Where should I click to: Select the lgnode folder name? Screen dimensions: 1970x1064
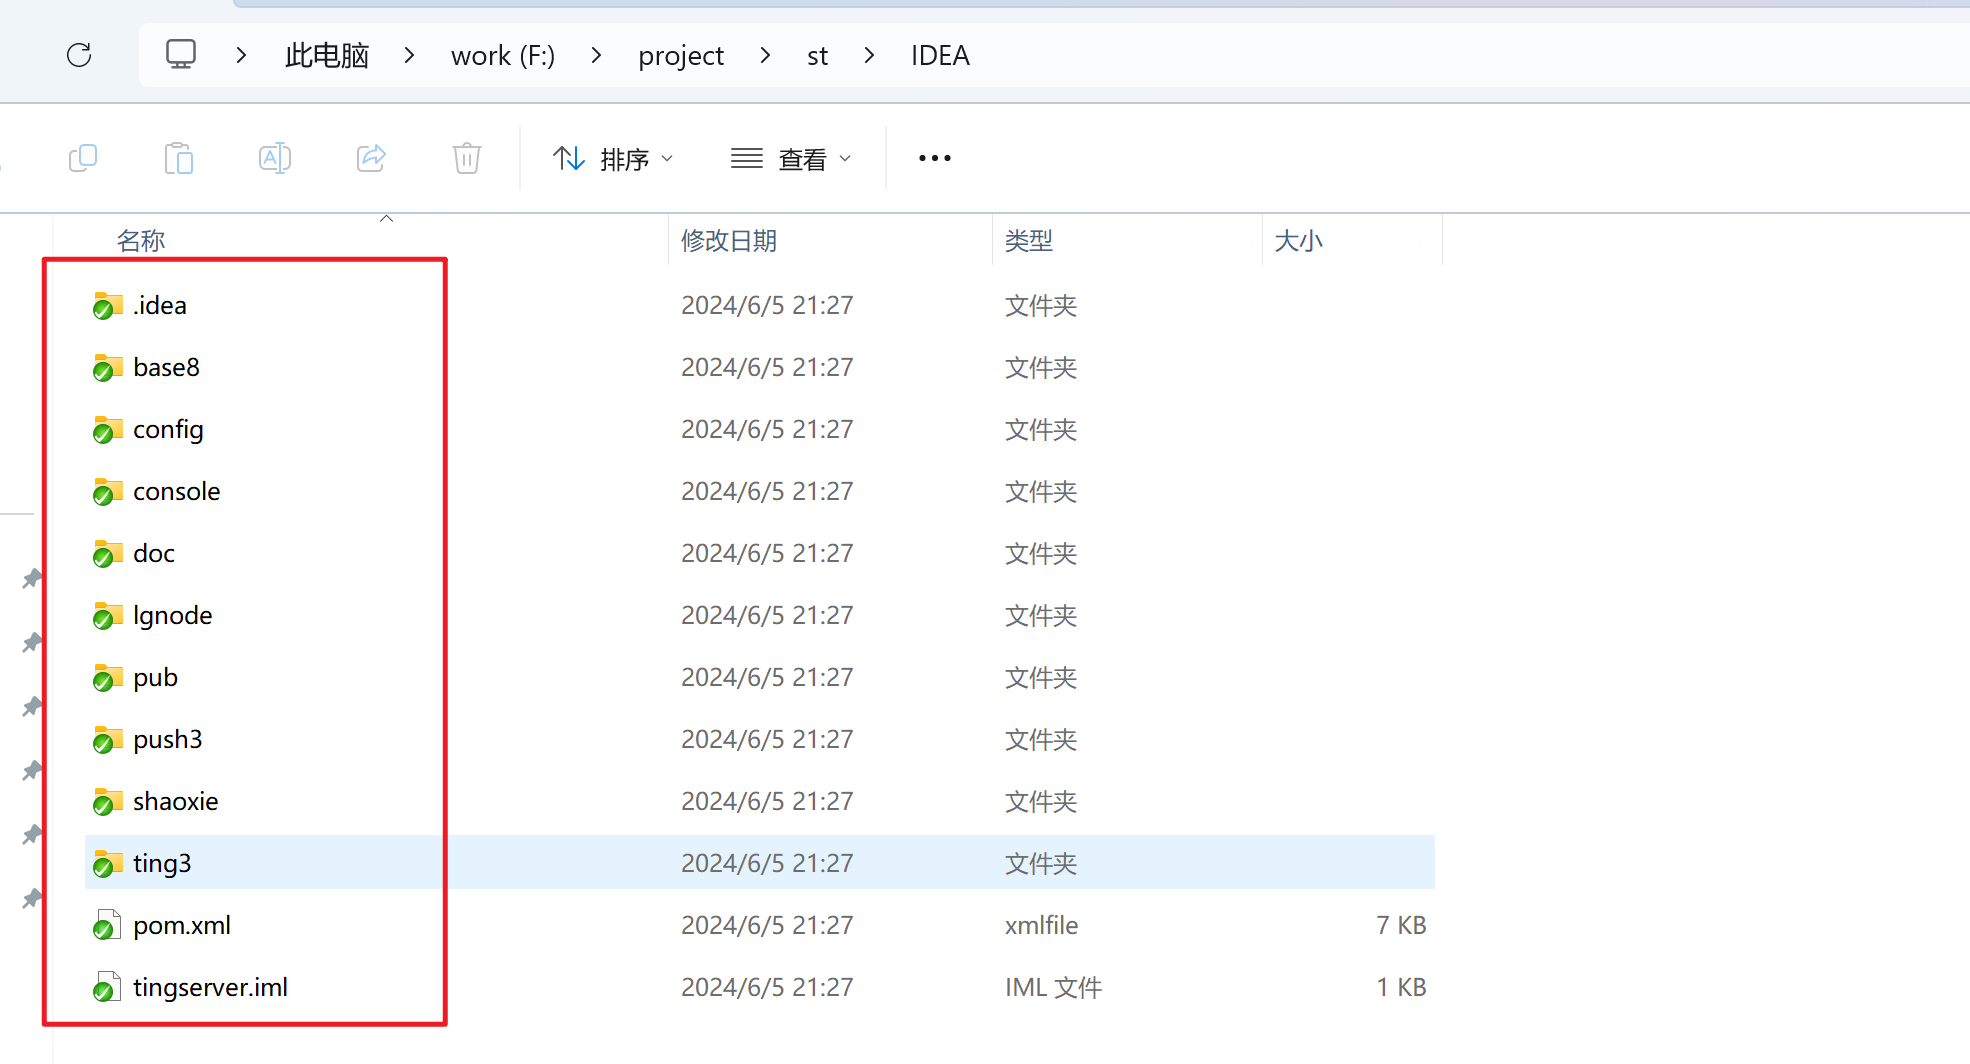point(172,616)
